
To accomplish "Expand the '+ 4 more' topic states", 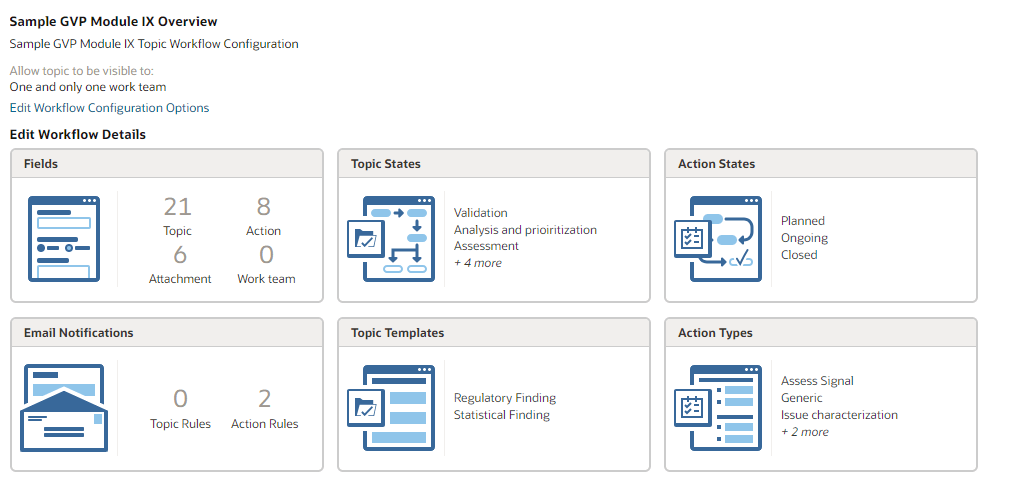I will click(x=478, y=263).
